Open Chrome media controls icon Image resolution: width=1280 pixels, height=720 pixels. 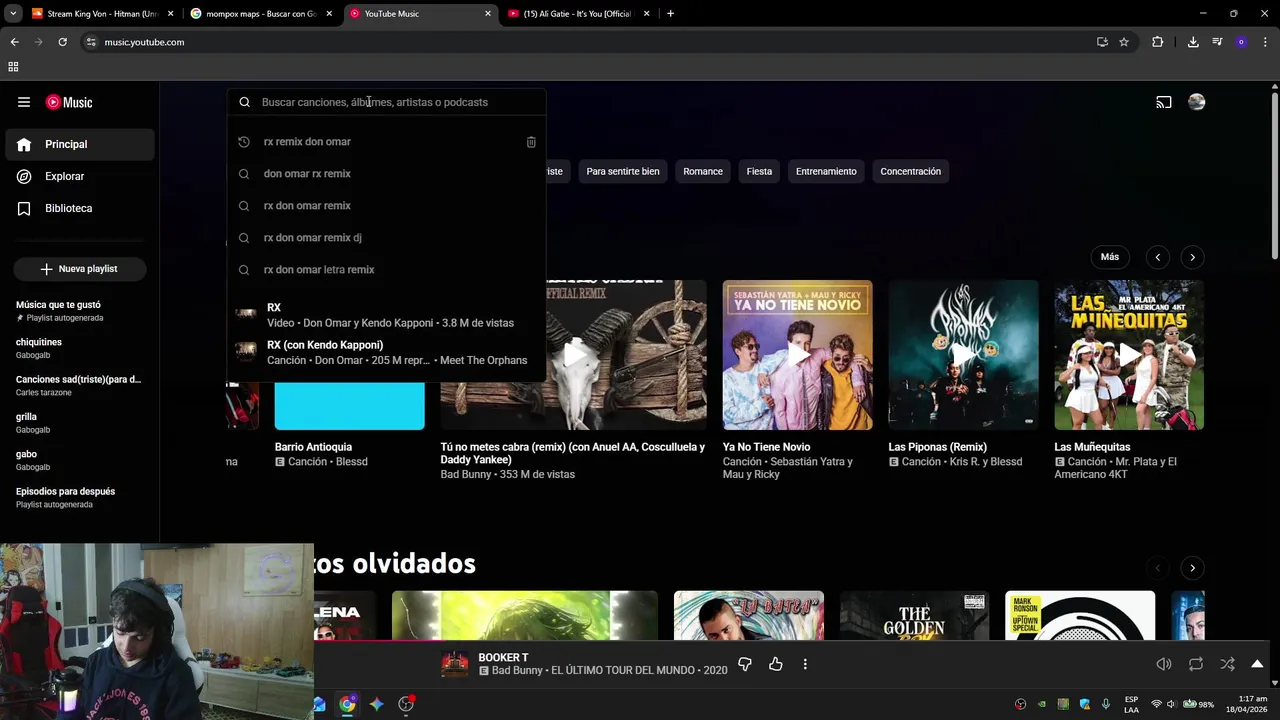(x=1217, y=42)
